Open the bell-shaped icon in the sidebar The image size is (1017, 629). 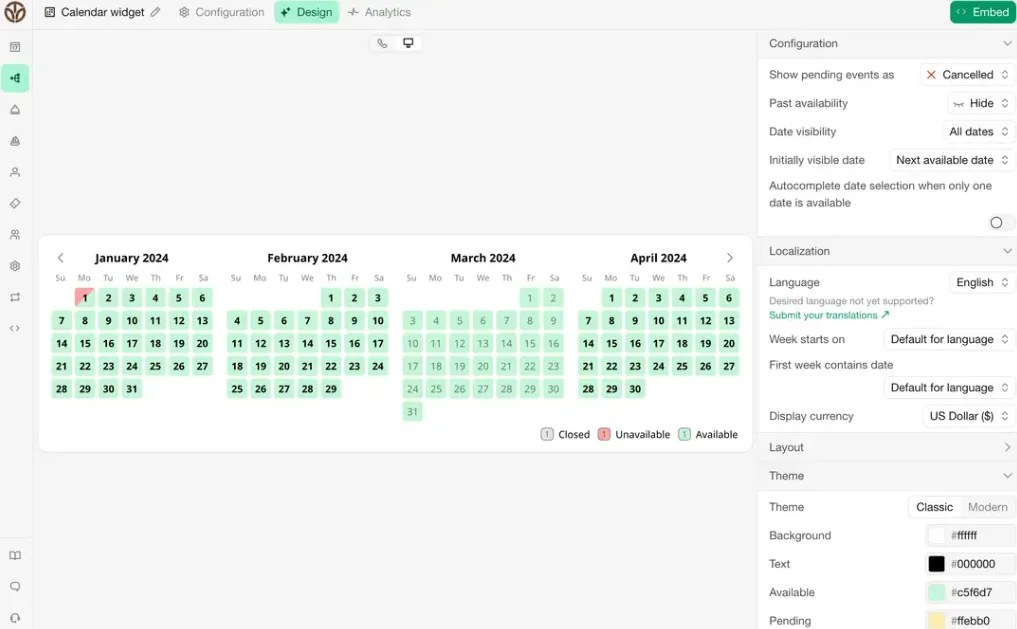[15, 110]
